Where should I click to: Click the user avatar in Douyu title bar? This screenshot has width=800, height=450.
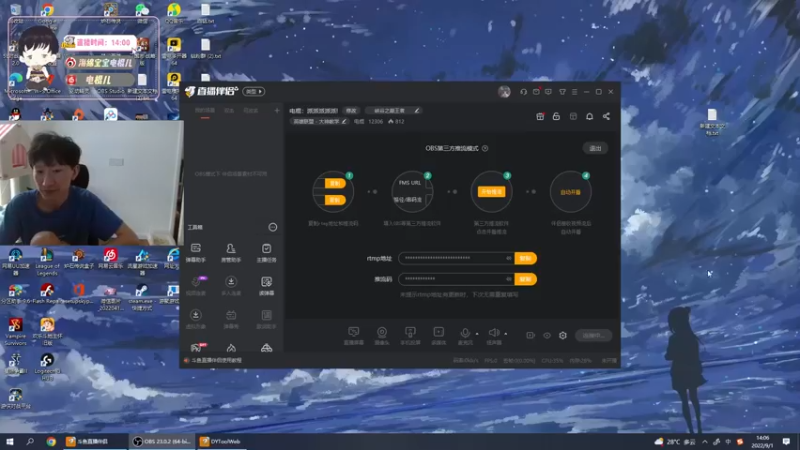pos(504,92)
